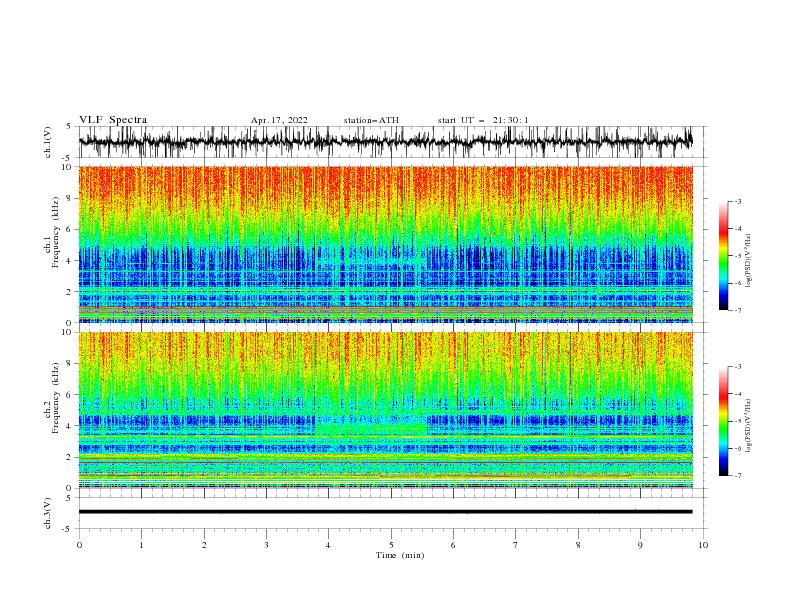
Task: Click the ch.1 'Frequency (kHz)' axis label
Action: (x=56, y=232)
